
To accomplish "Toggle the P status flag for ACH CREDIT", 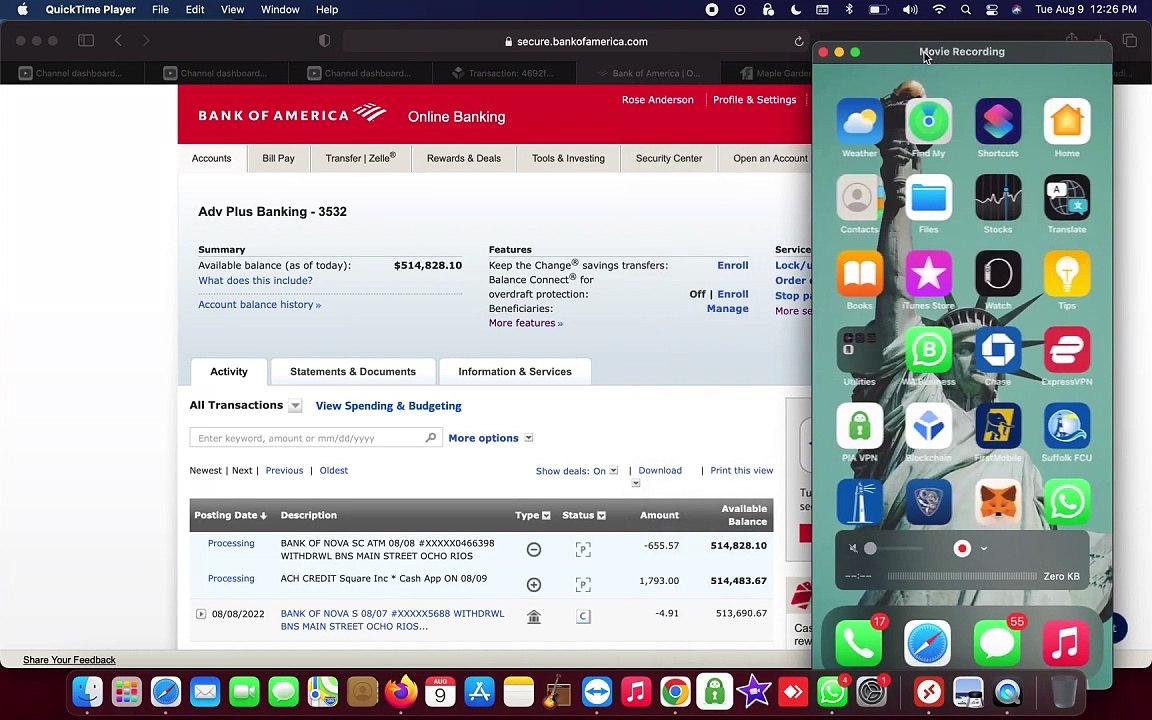I will pyautogui.click(x=583, y=585).
